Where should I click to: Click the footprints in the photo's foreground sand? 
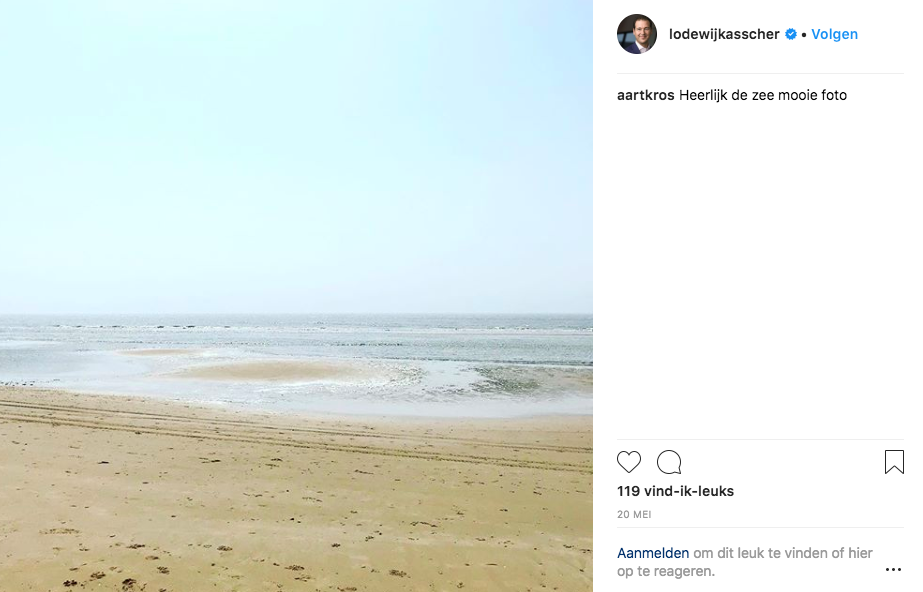tap(130, 575)
